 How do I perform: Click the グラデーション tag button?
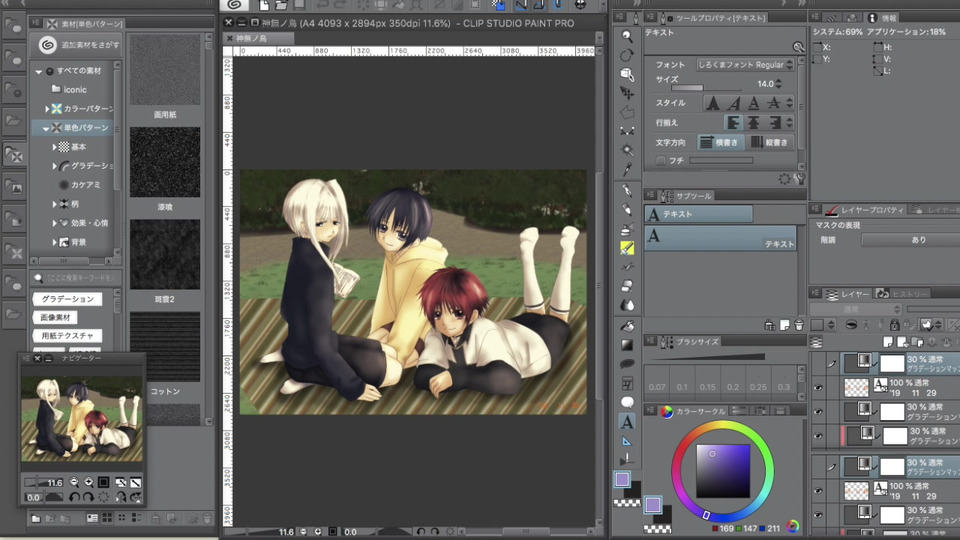(67, 299)
